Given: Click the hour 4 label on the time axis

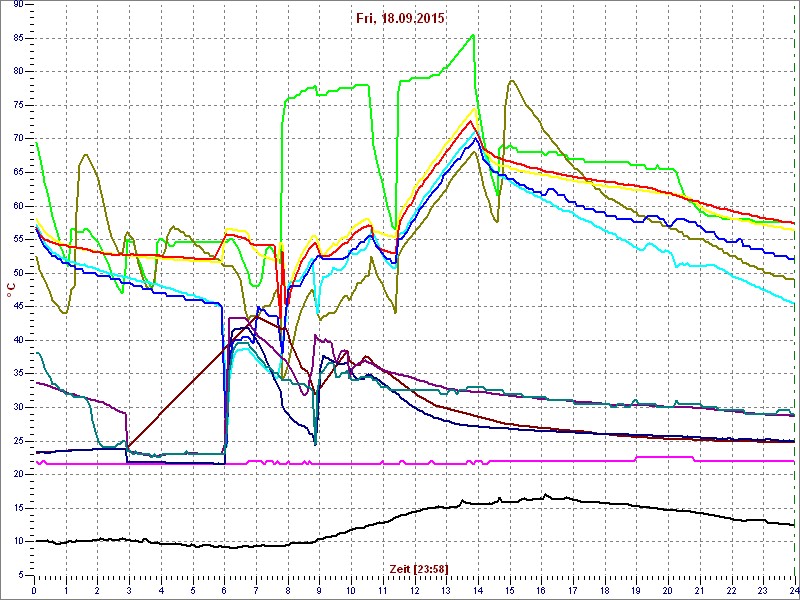Looking at the screenshot, I should coord(161,592).
